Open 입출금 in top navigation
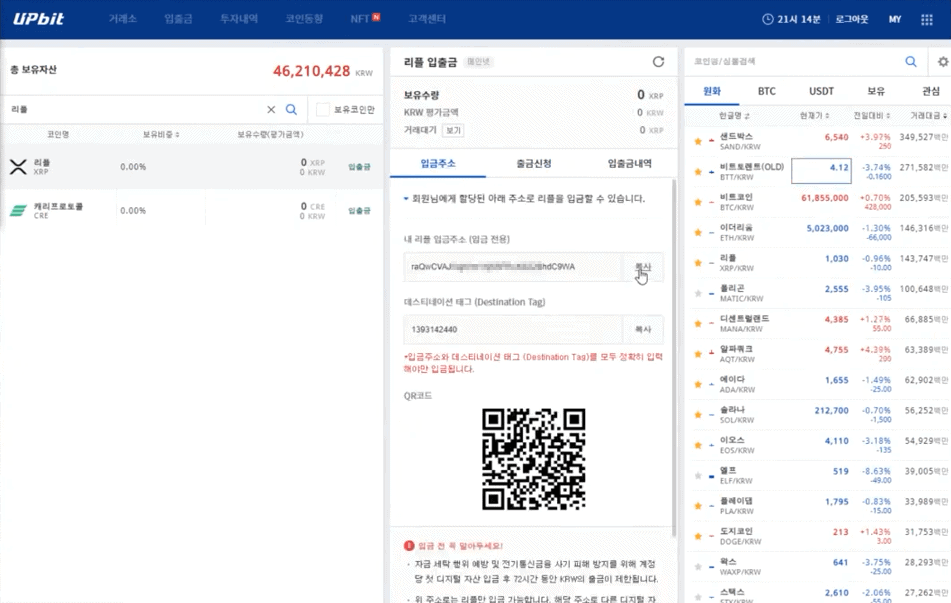The width and height of the screenshot is (951, 603). pos(178,19)
